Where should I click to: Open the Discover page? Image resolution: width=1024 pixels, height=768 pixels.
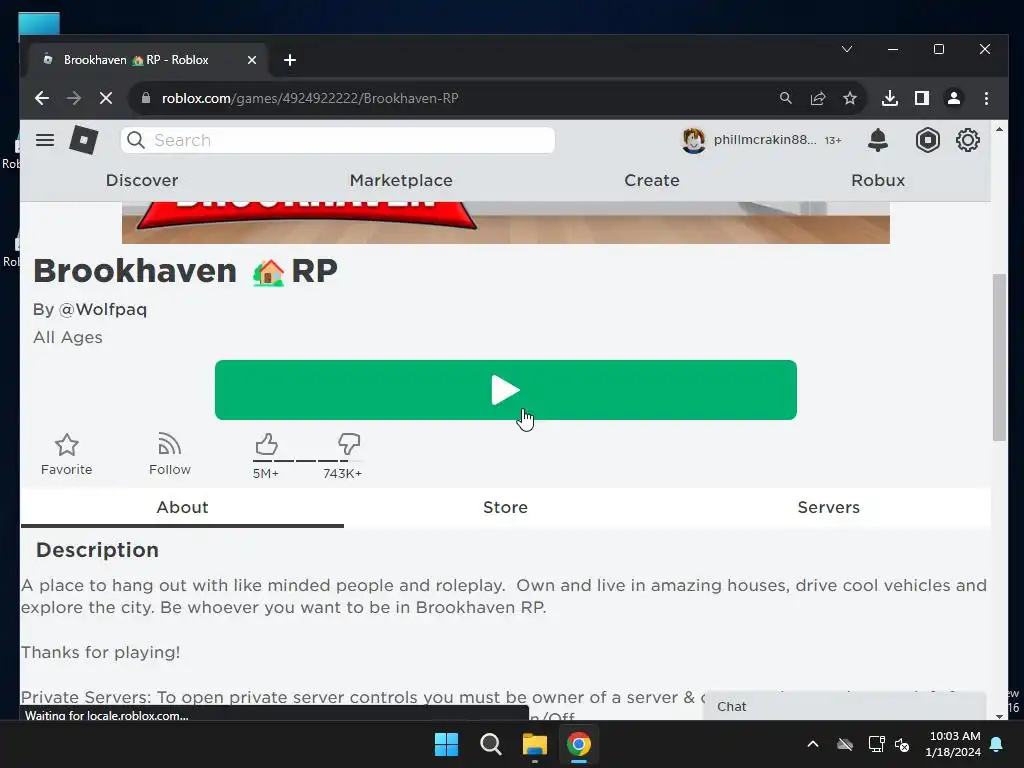(142, 180)
